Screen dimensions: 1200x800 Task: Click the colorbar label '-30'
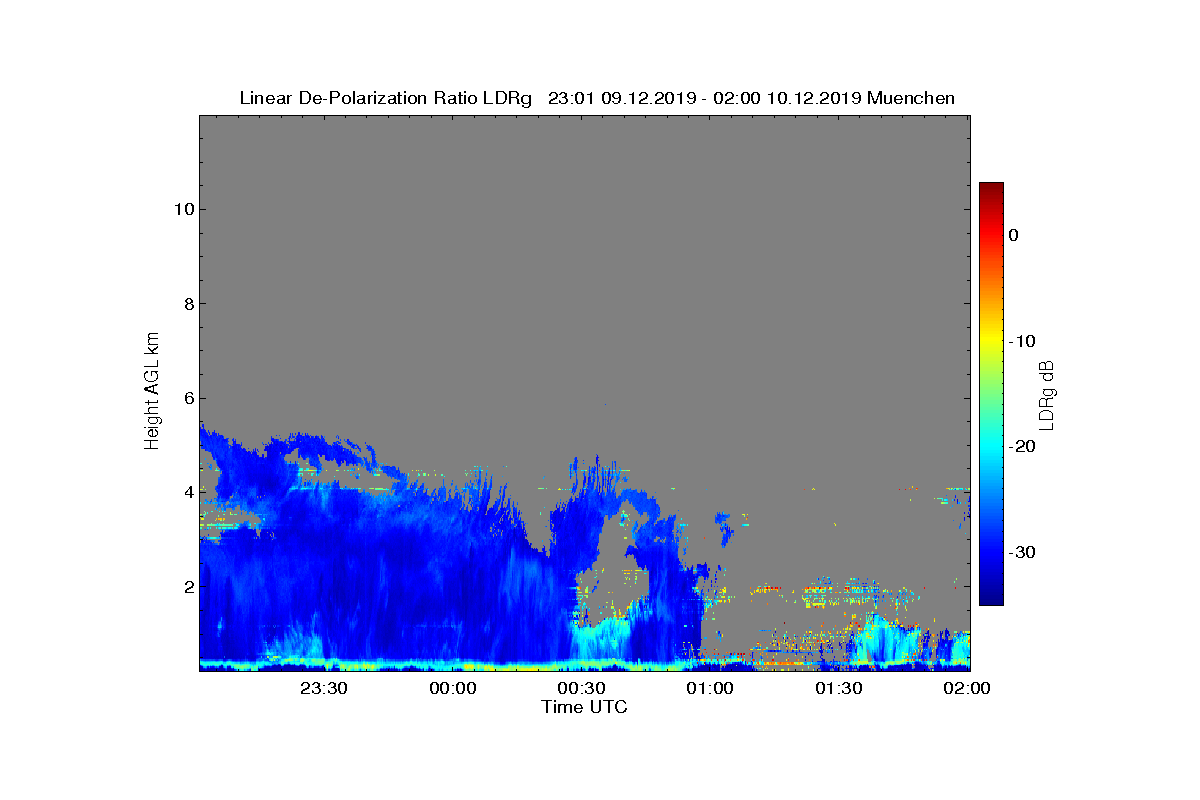pyautogui.click(x=1021, y=552)
